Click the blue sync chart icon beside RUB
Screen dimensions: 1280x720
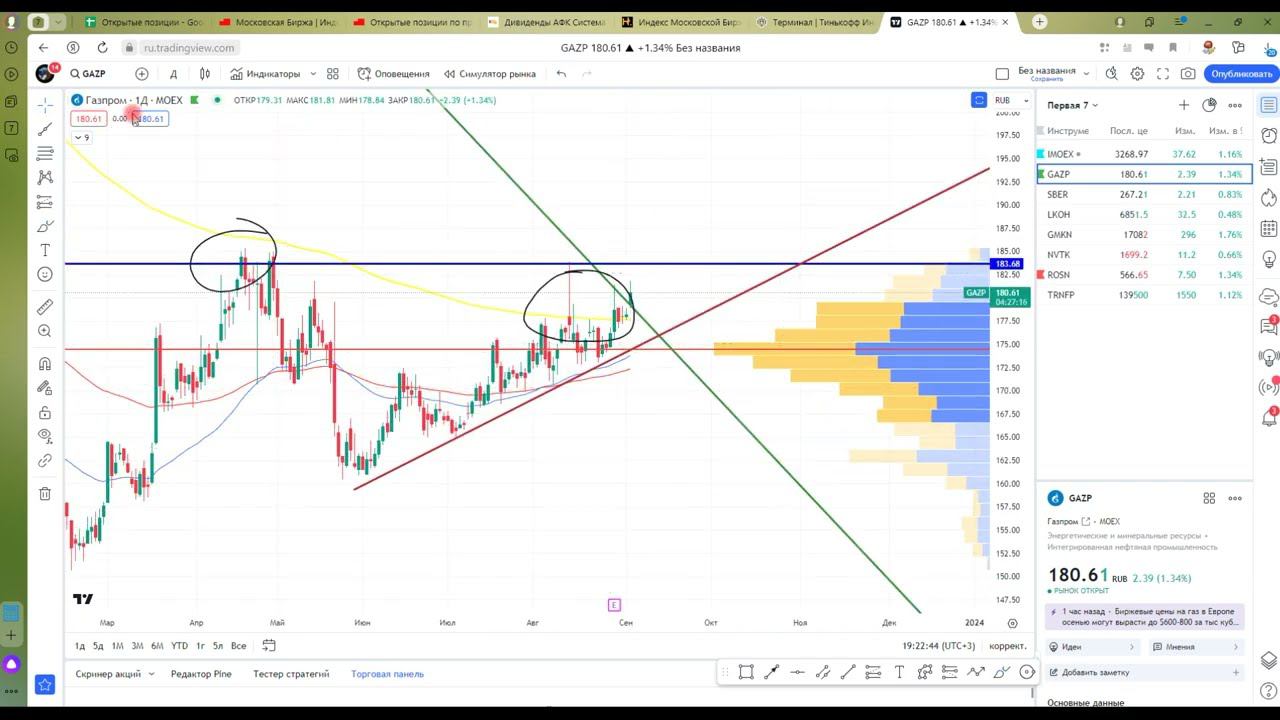pyautogui.click(x=978, y=100)
